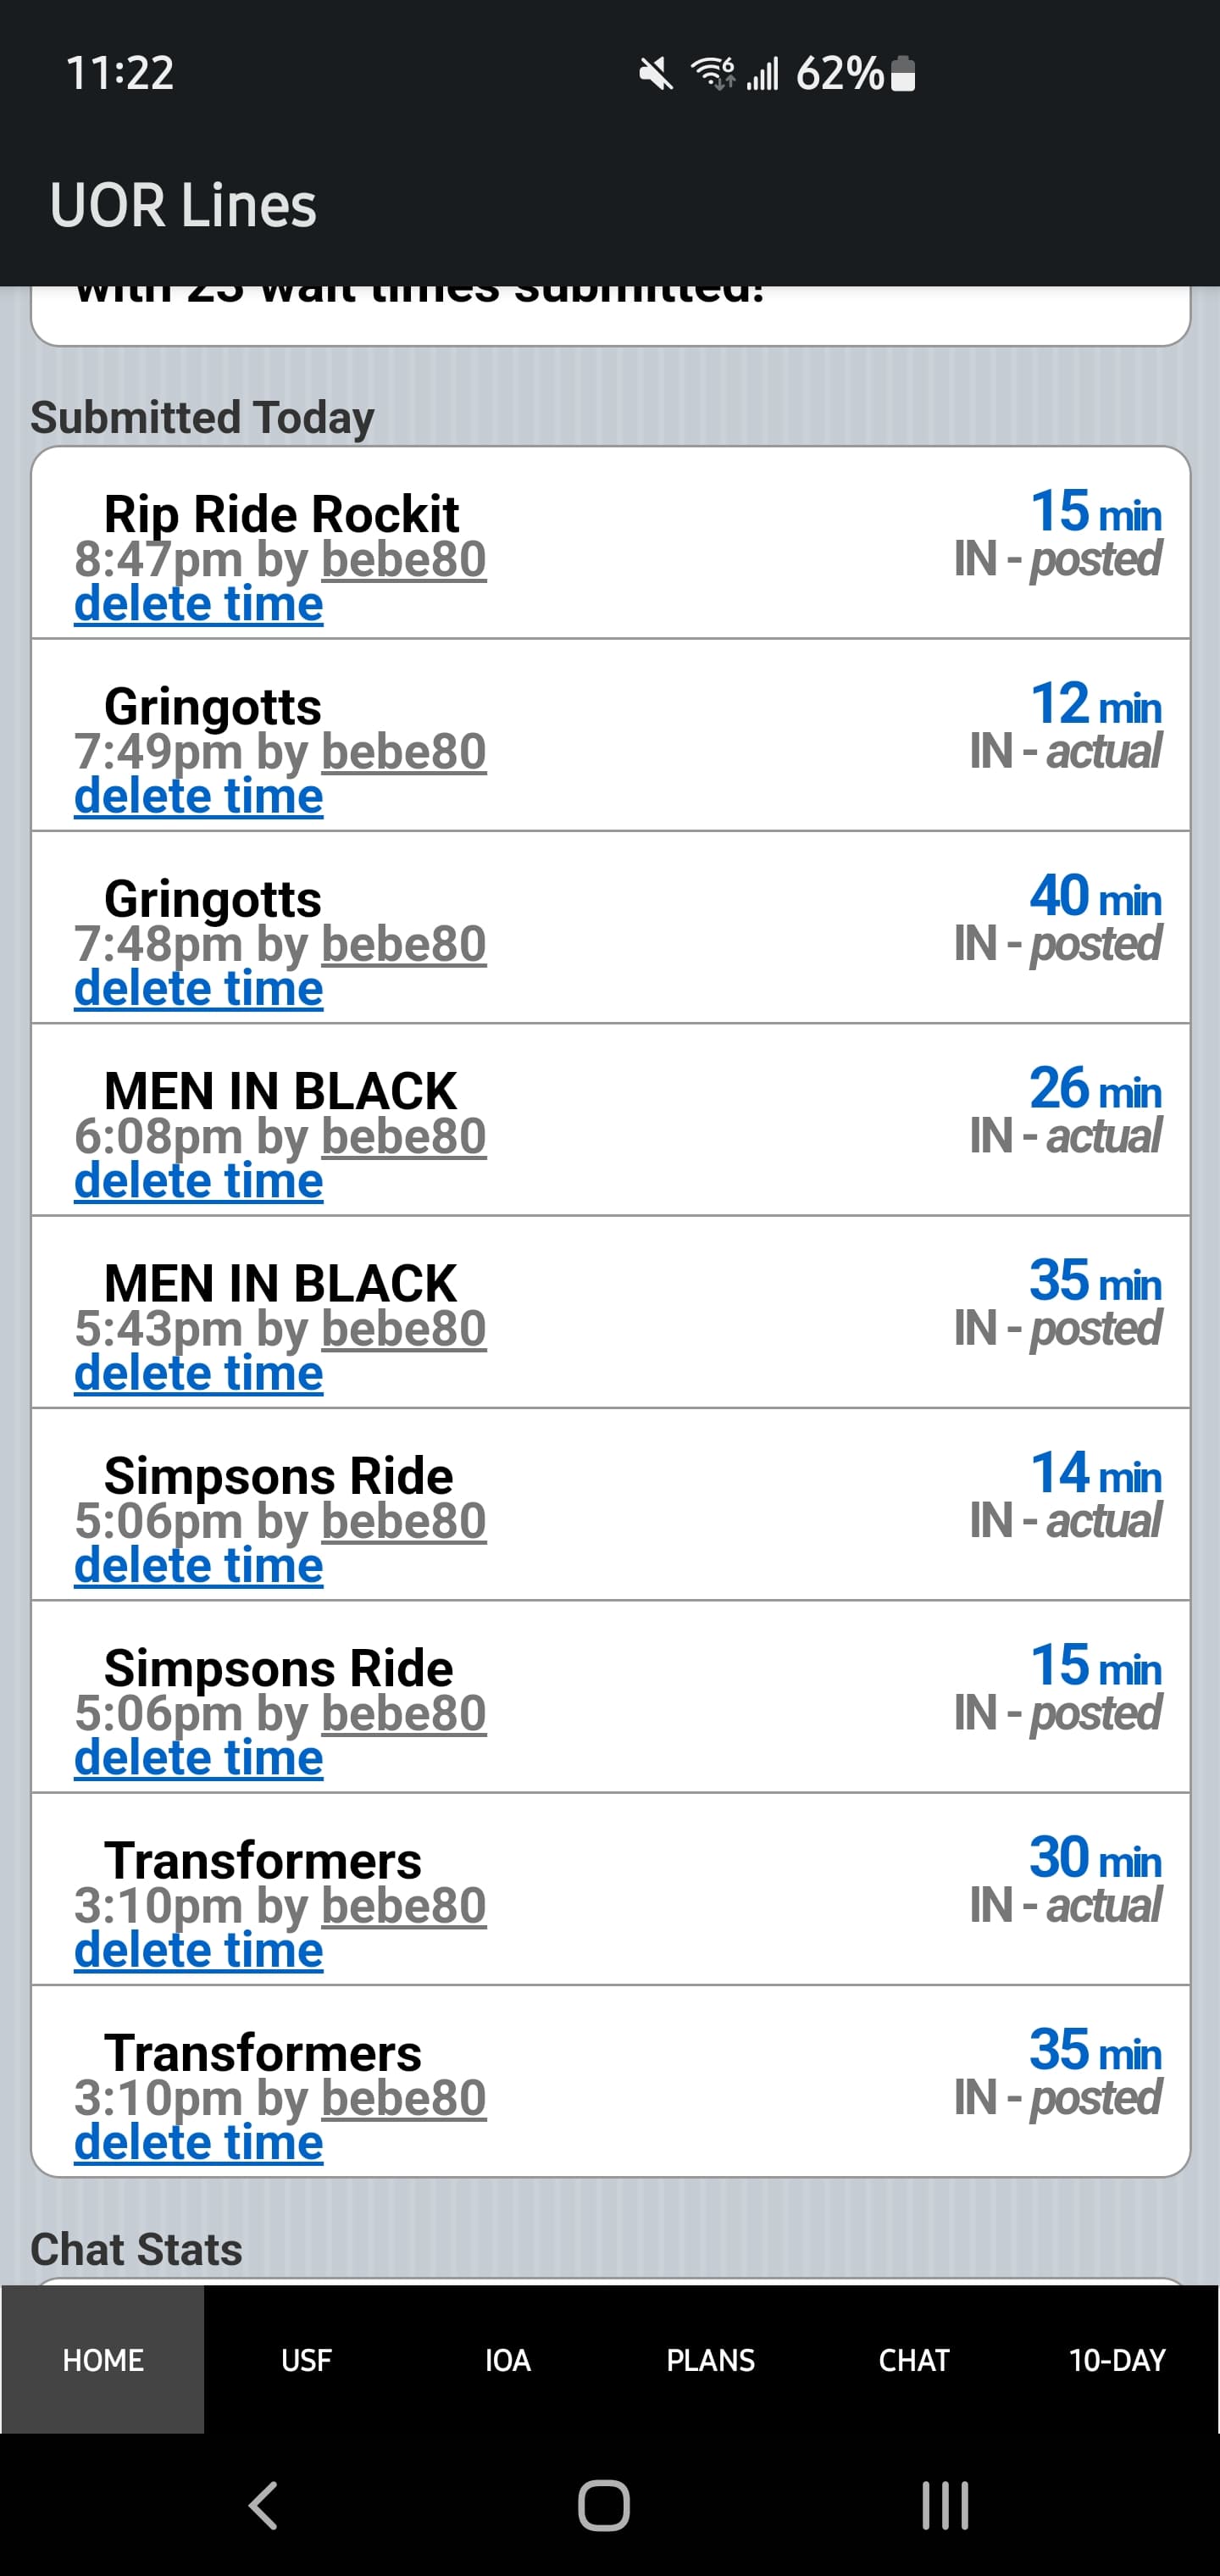Select the HOME tab
Screen dimensions: 1220x2576
[x=103, y=2360]
